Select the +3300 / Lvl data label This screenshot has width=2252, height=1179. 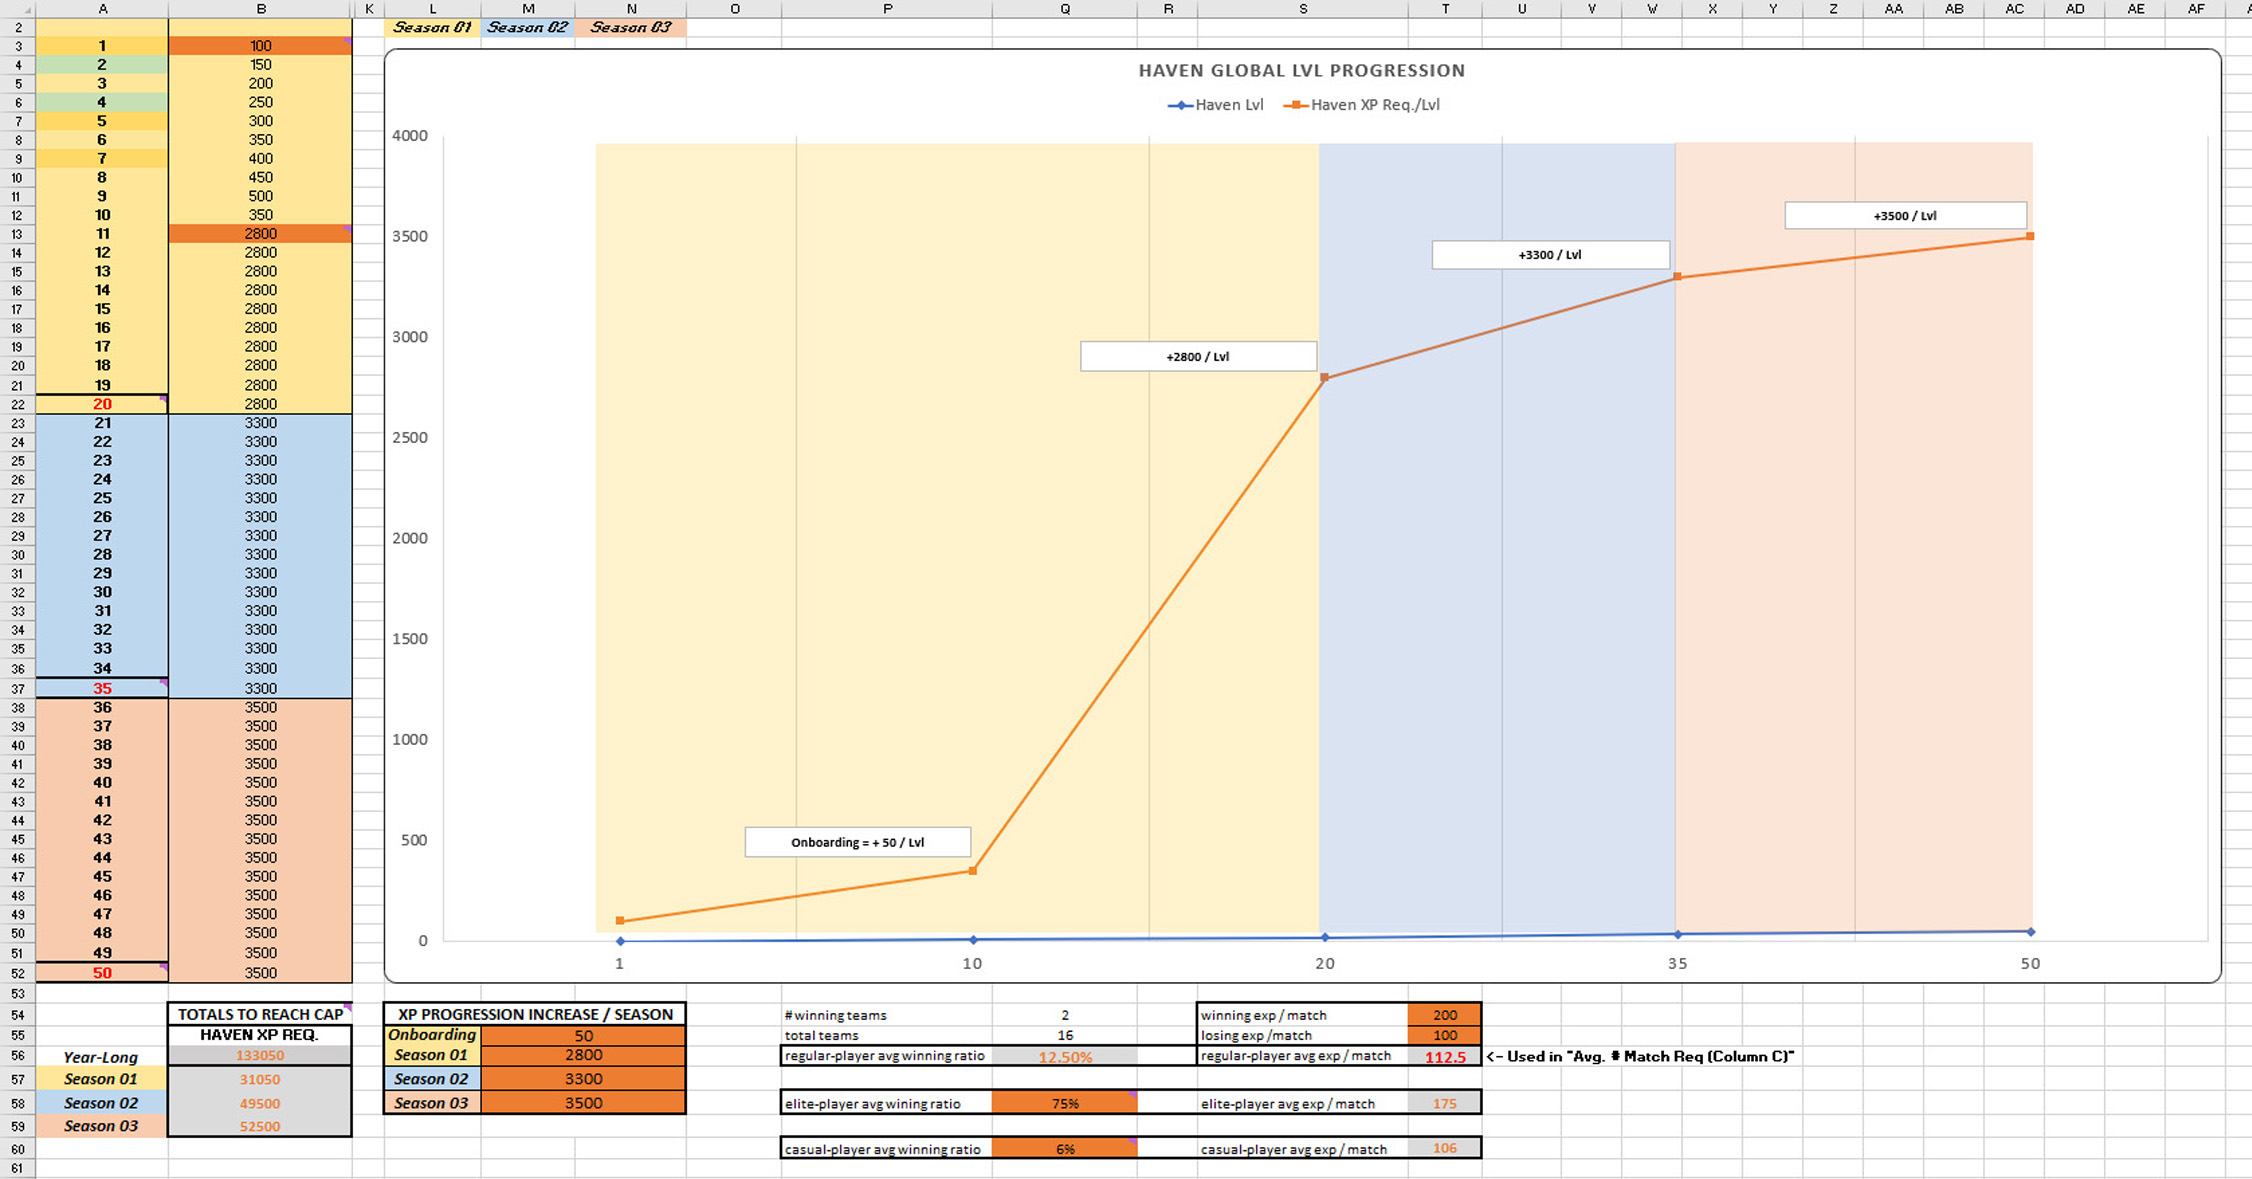(1551, 255)
